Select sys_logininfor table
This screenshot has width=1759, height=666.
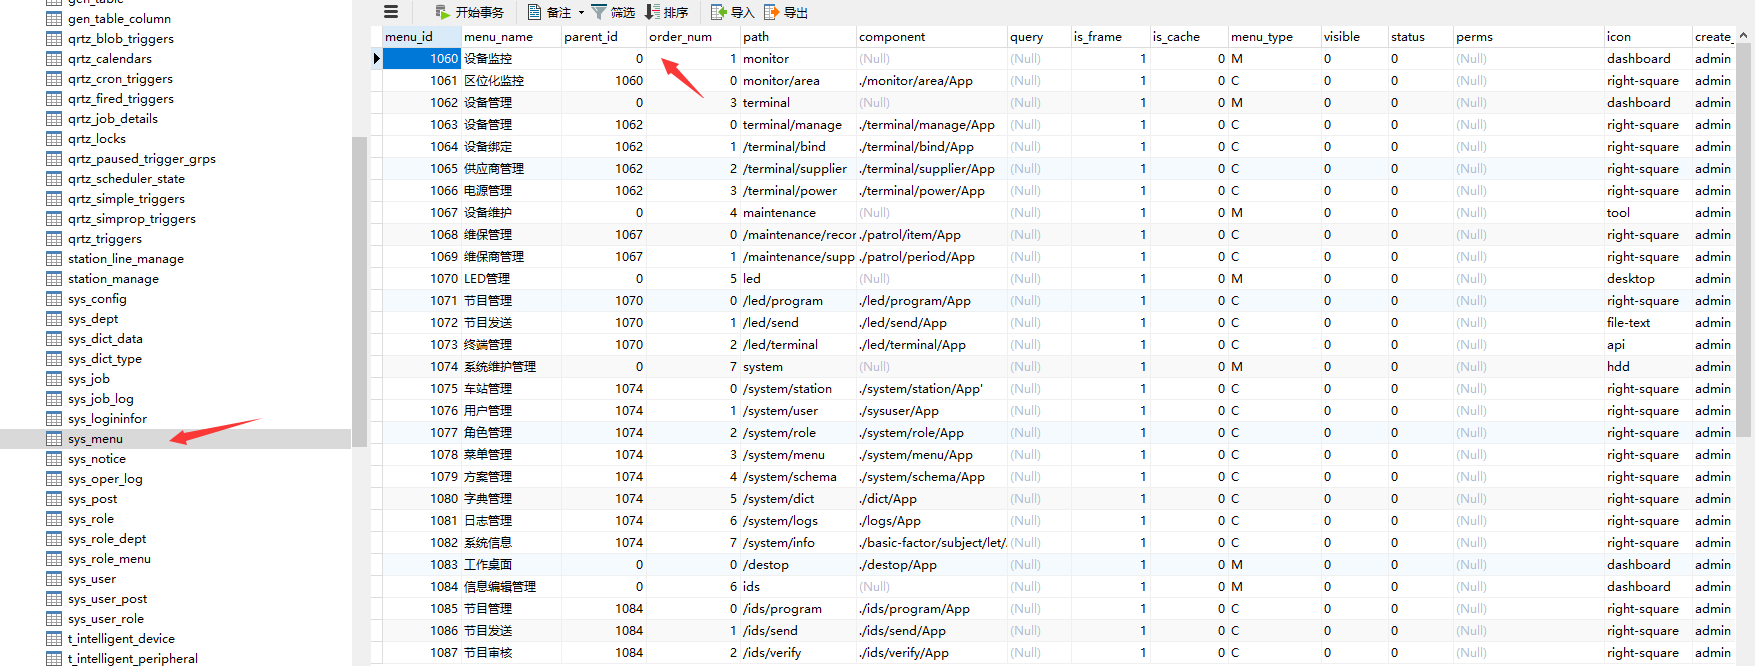107,419
